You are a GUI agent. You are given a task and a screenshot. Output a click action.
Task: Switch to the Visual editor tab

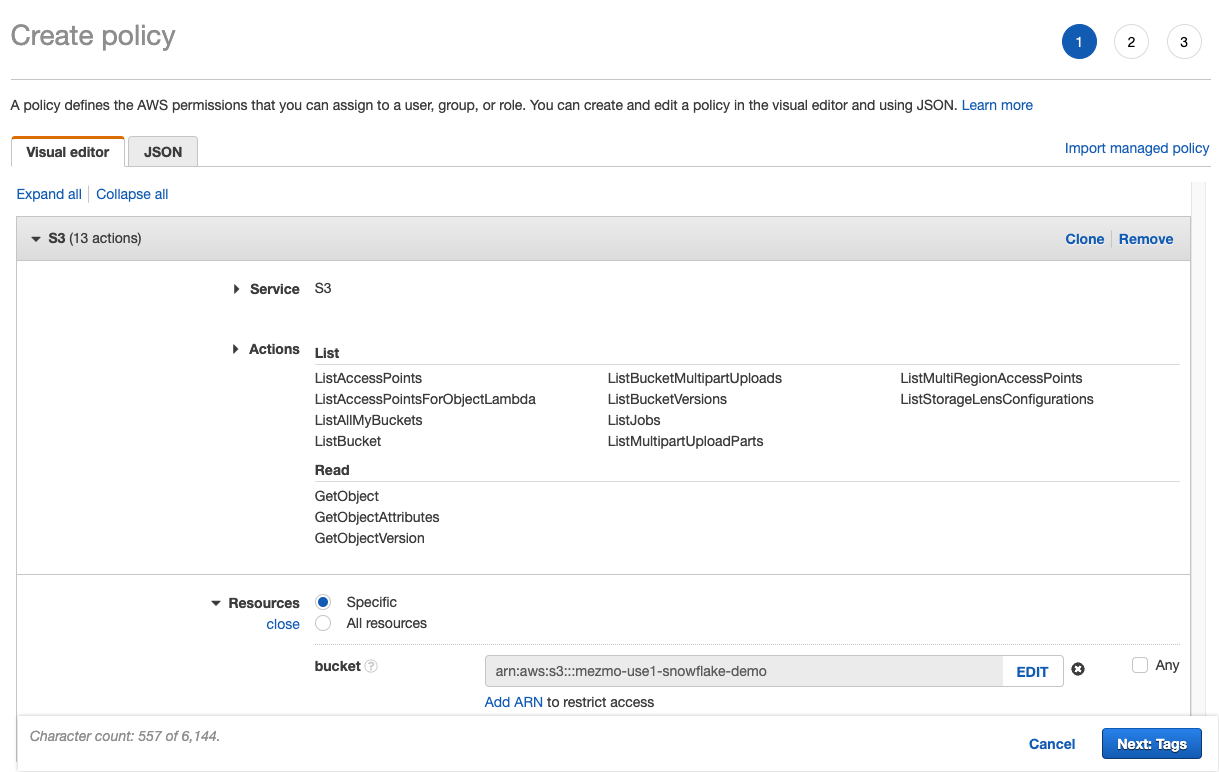click(68, 152)
